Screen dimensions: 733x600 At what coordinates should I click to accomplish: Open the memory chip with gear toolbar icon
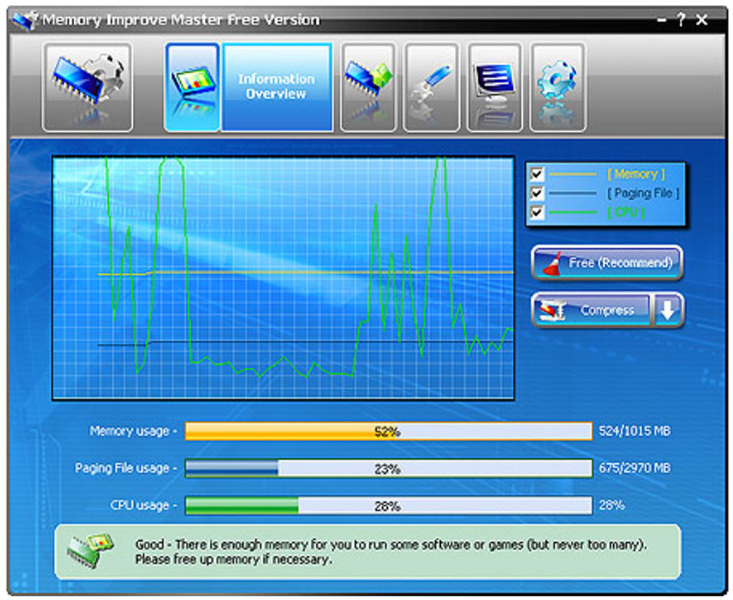click(87, 87)
